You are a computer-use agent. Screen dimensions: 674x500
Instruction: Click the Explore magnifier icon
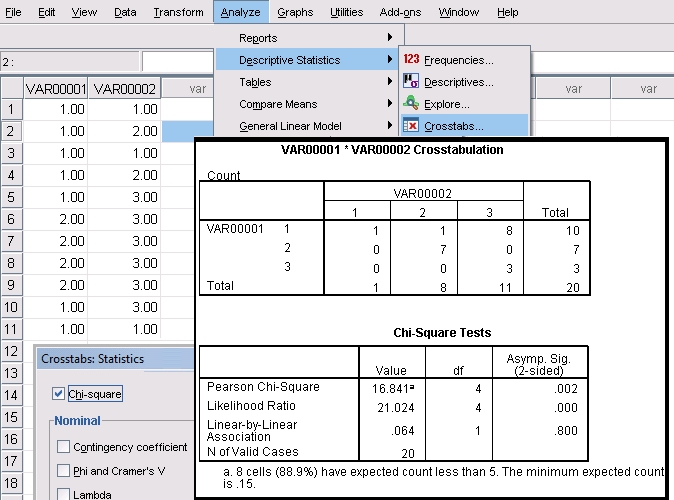pyautogui.click(x=411, y=104)
